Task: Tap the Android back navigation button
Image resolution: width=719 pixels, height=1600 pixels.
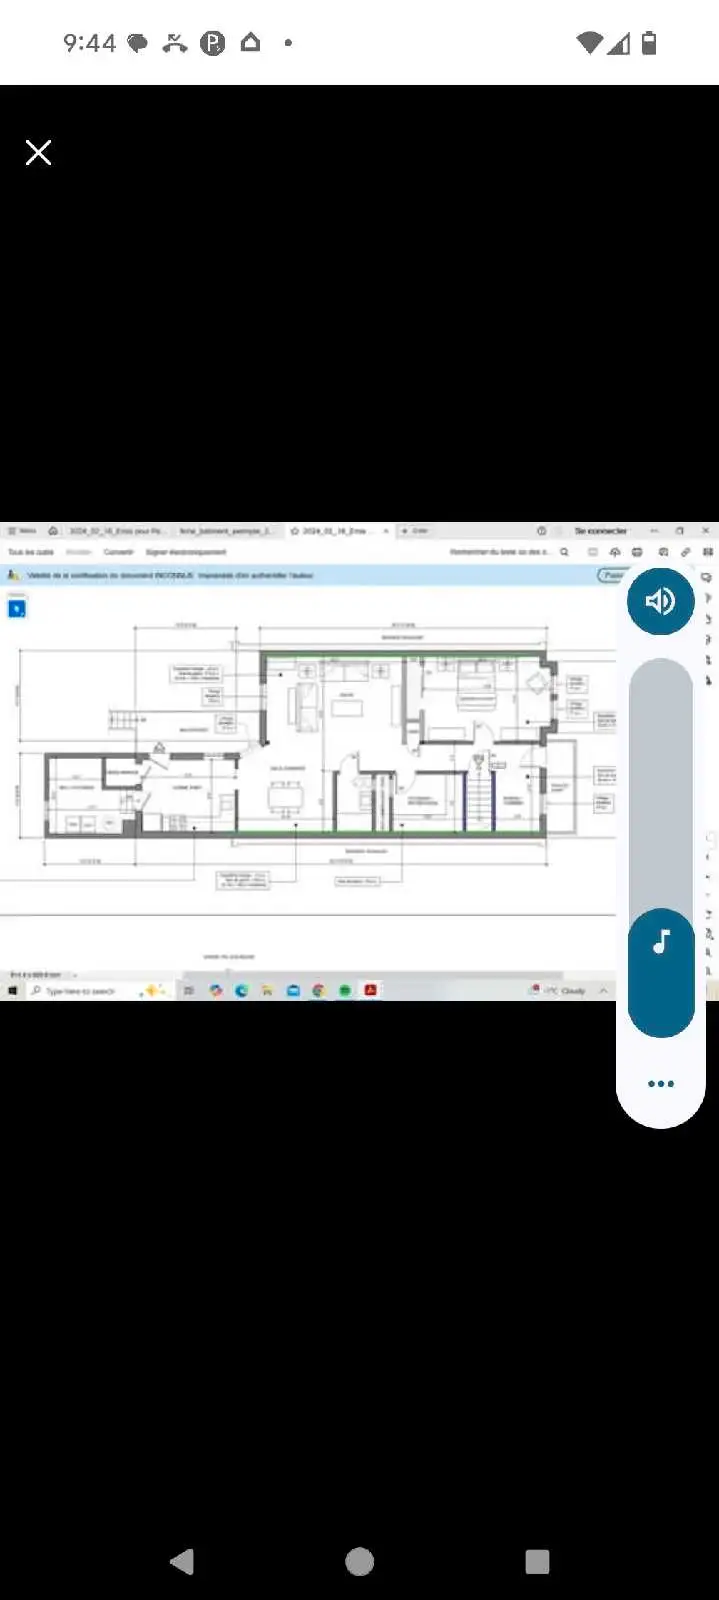Action: click(x=181, y=1561)
